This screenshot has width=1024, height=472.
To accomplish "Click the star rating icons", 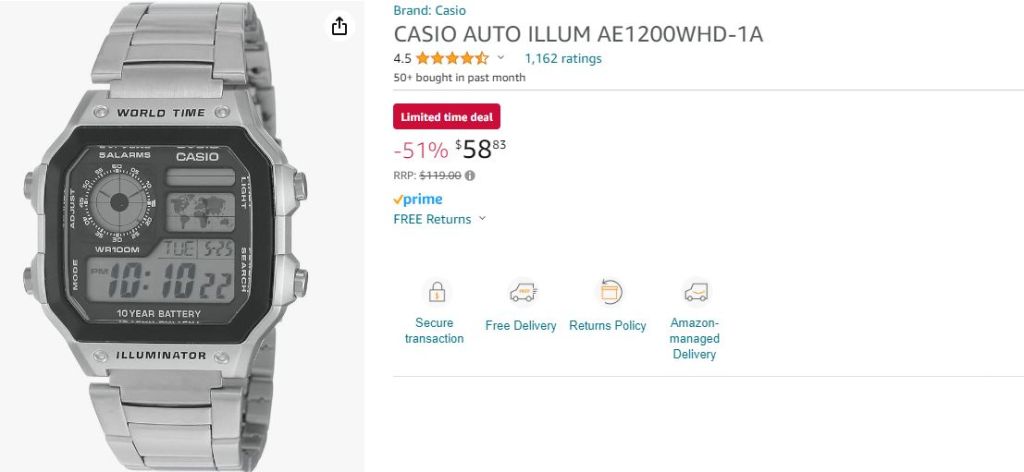I will (452, 58).
